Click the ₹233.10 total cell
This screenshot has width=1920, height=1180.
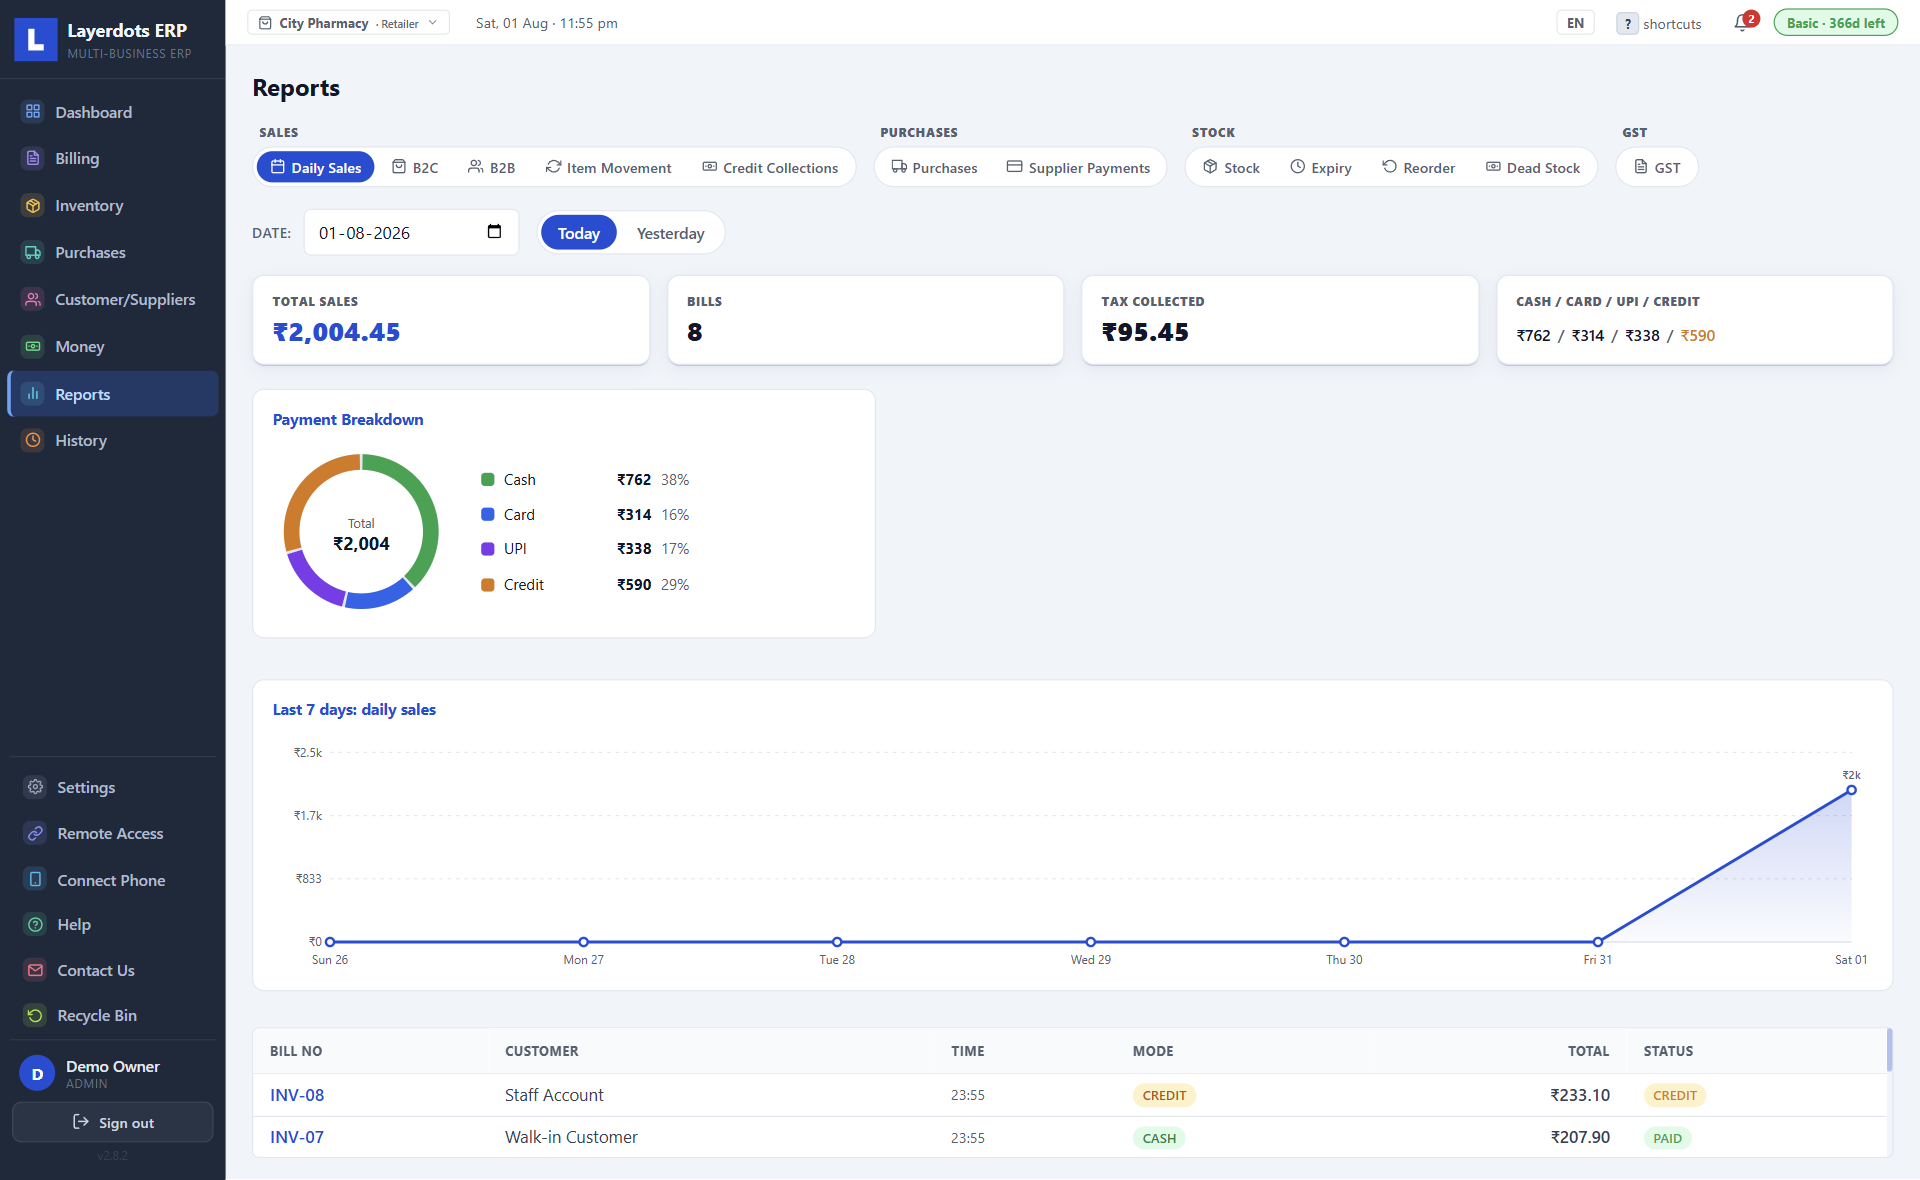tap(1580, 1095)
